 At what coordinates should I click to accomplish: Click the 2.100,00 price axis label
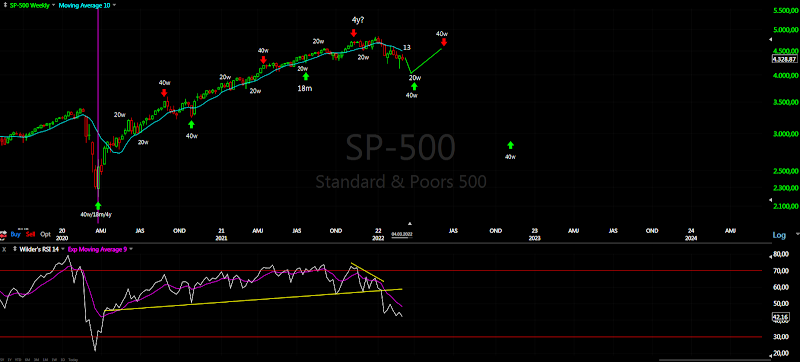tap(786, 206)
